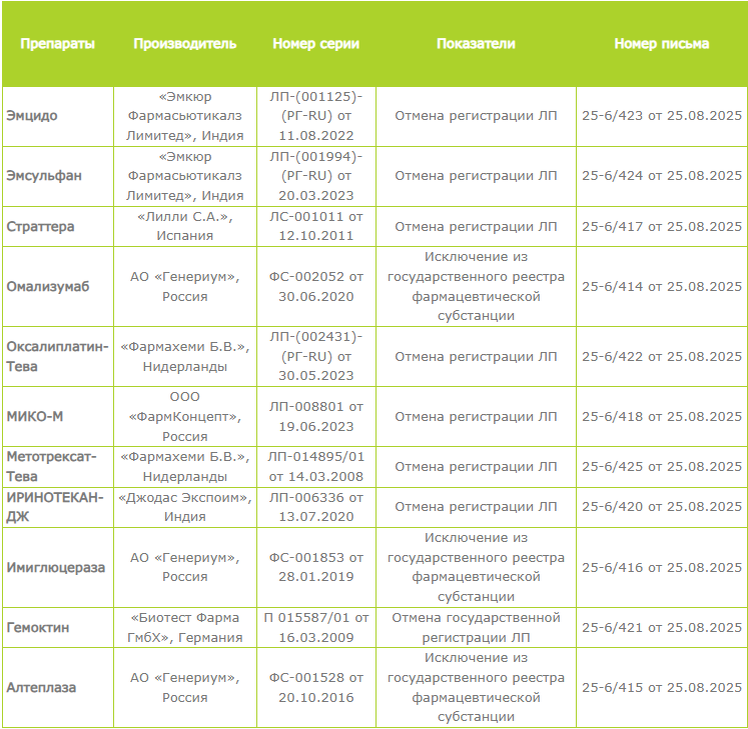Select the drug name 'Алтеплаза'
This screenshot has height=729, width=748.
point(41,688)
